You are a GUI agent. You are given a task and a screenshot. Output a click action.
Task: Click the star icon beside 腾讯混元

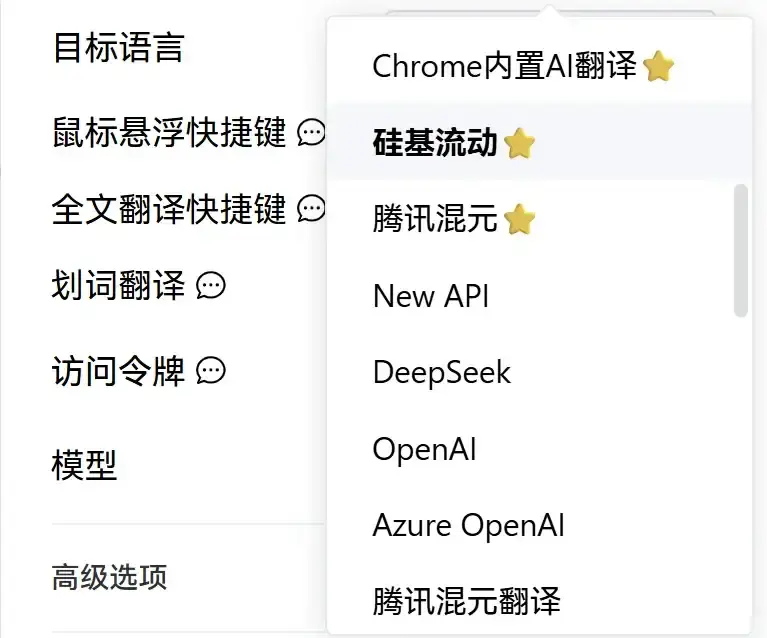pos(519,219)
